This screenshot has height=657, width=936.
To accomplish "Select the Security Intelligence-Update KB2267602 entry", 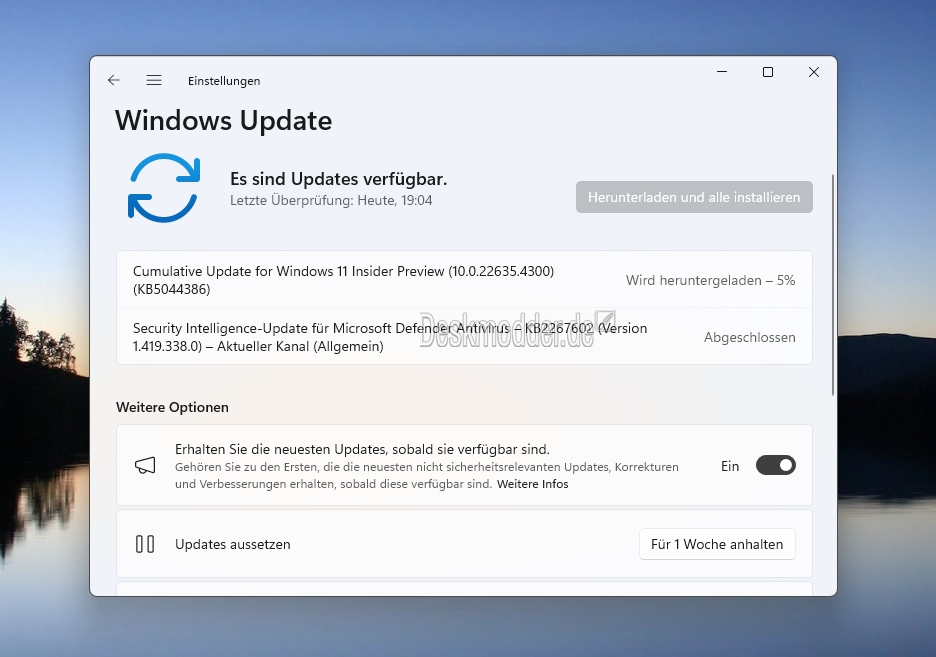I will coord(464,337).
